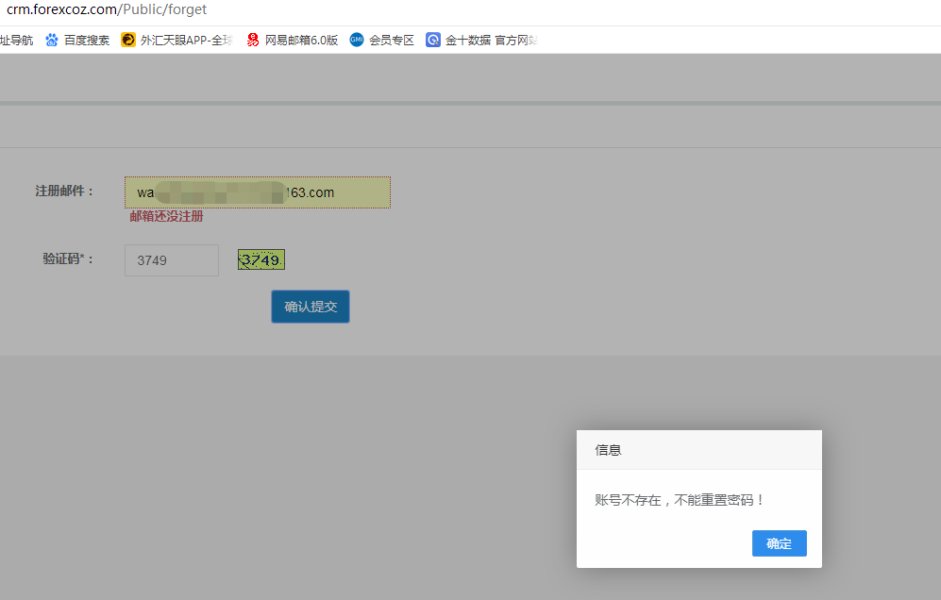Click the 信息 dialog title
This screenshot has height=600, width=941.
[x=608, y=450]
